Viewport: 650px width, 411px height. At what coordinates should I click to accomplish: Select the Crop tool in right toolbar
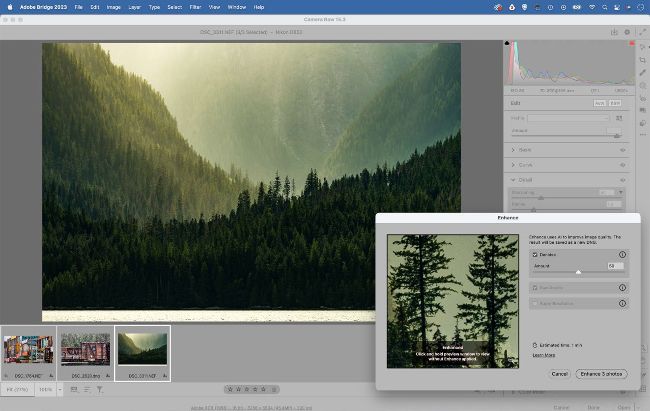click(642, 60)
